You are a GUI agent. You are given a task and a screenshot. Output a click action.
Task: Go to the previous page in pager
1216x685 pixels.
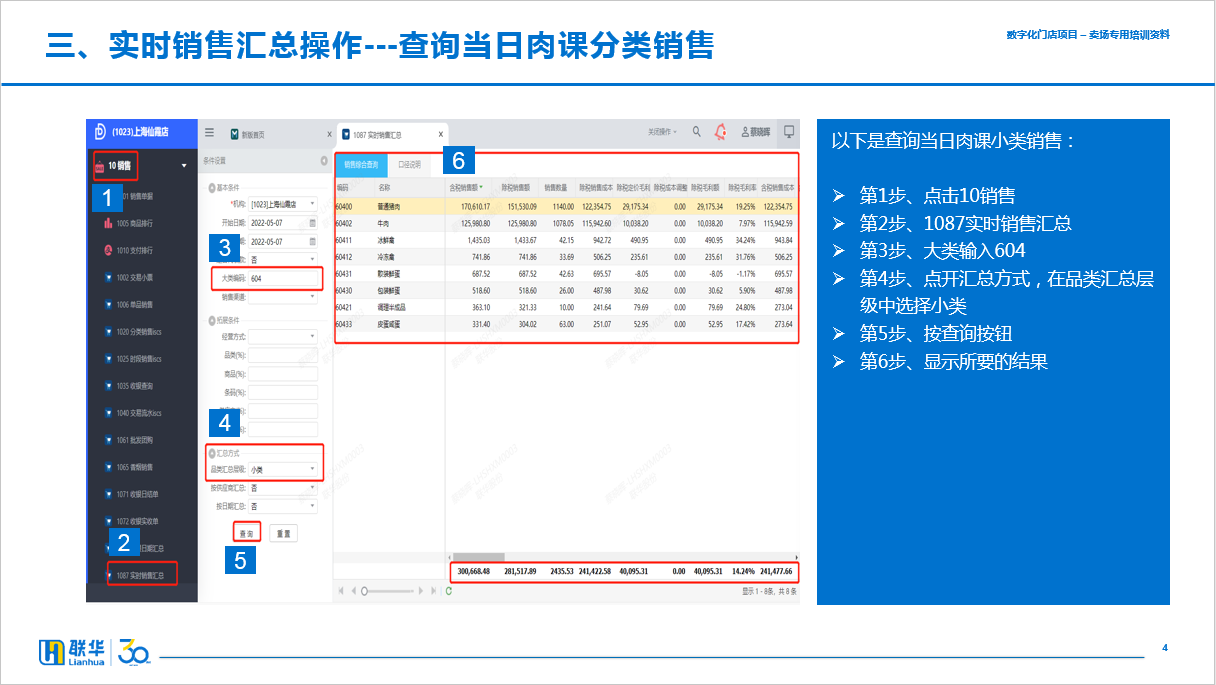click(x=353, y=591)
